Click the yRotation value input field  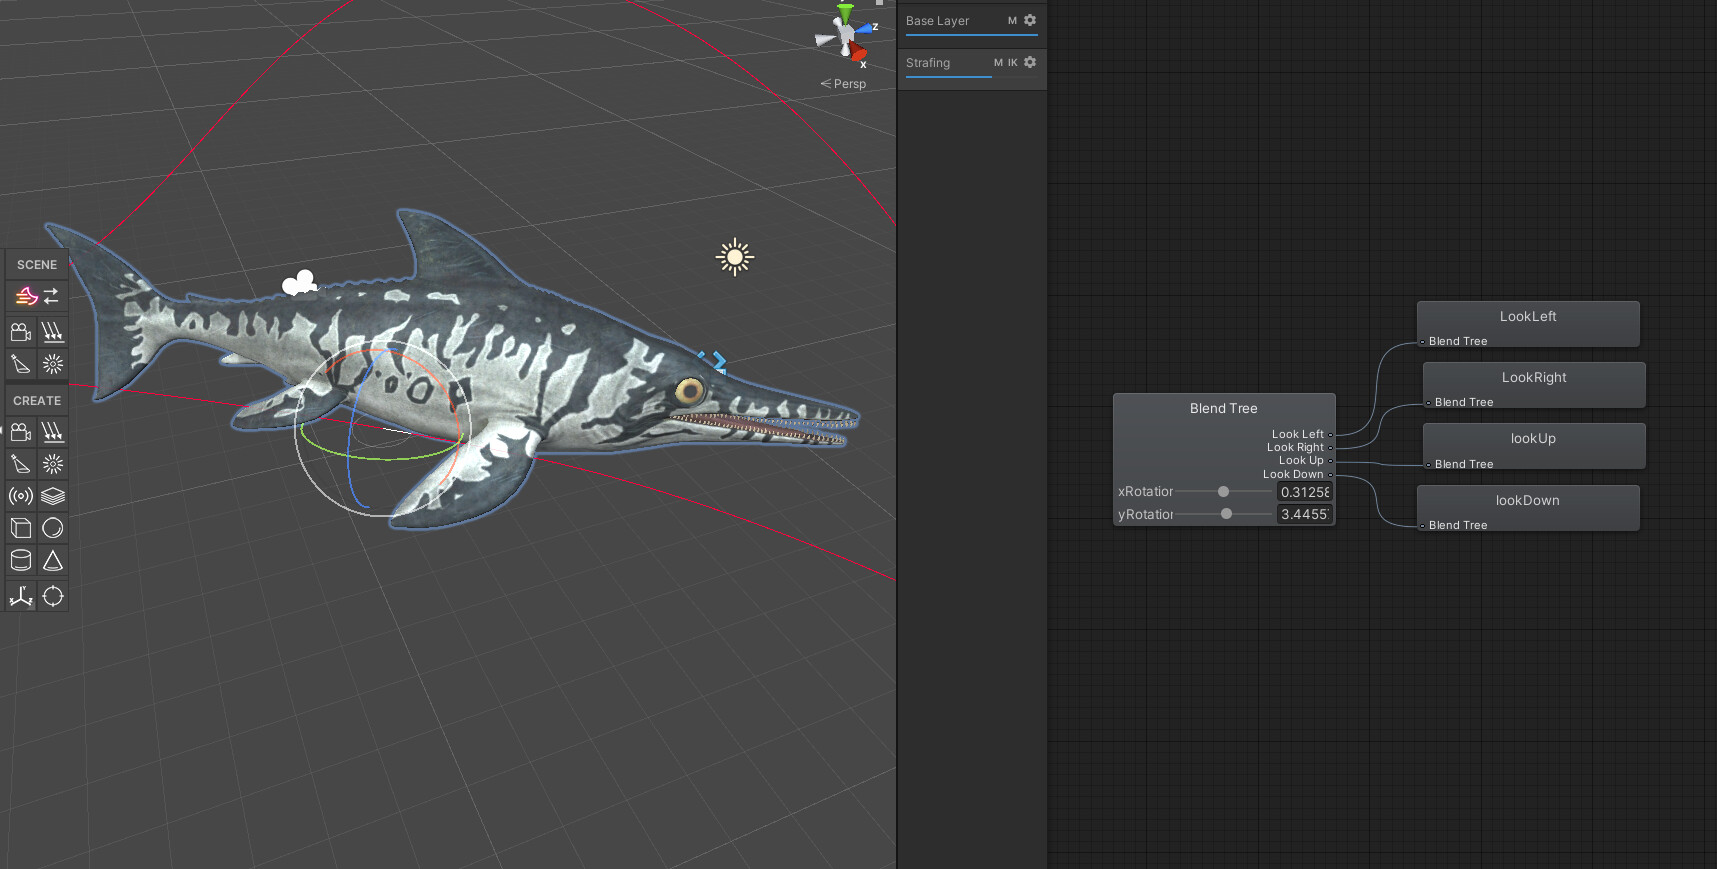[1305, 514]
